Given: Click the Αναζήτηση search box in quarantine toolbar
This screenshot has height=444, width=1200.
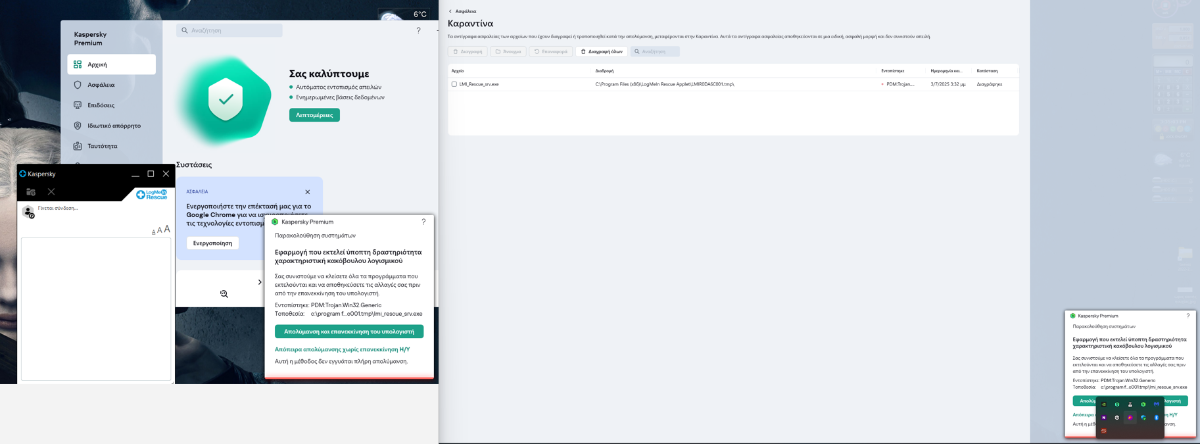Looking at the screenshot, I should pyautogui.click(x=657, y=50).
